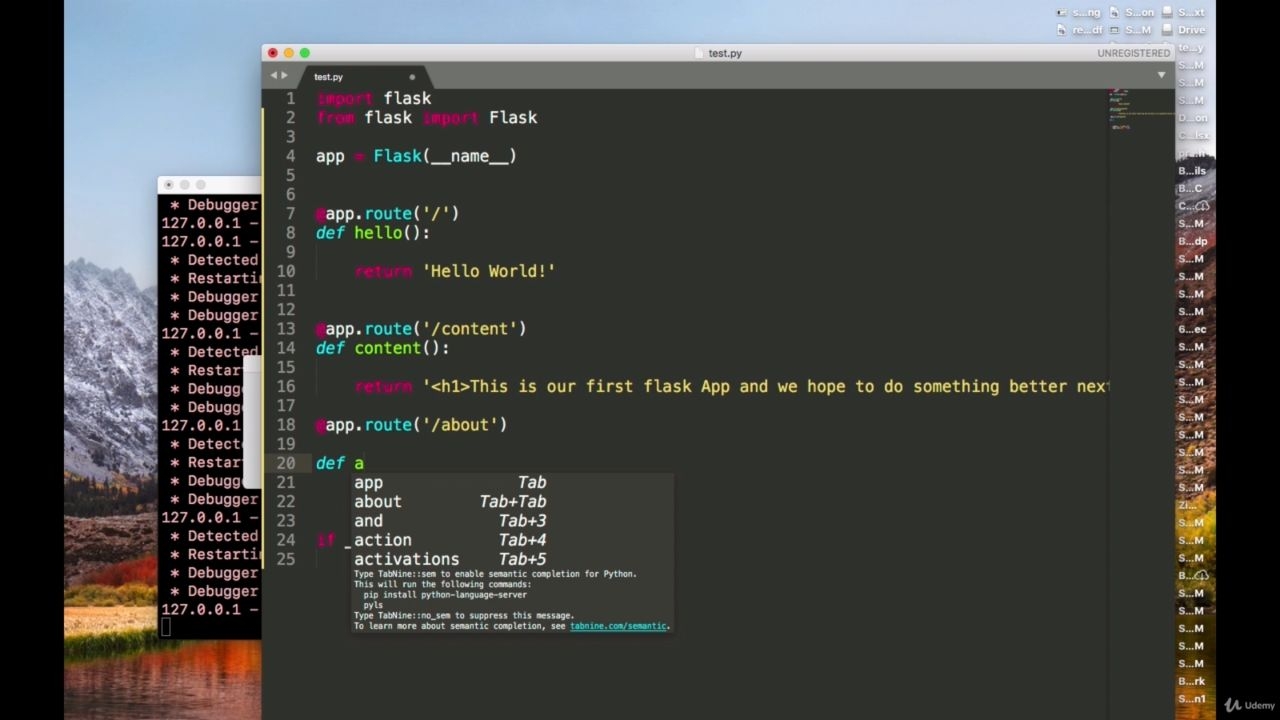Viewport: 1280px width, 720px height.
Task: Select the 'D...on' desktop item
Action: [x=1193, y=118]
